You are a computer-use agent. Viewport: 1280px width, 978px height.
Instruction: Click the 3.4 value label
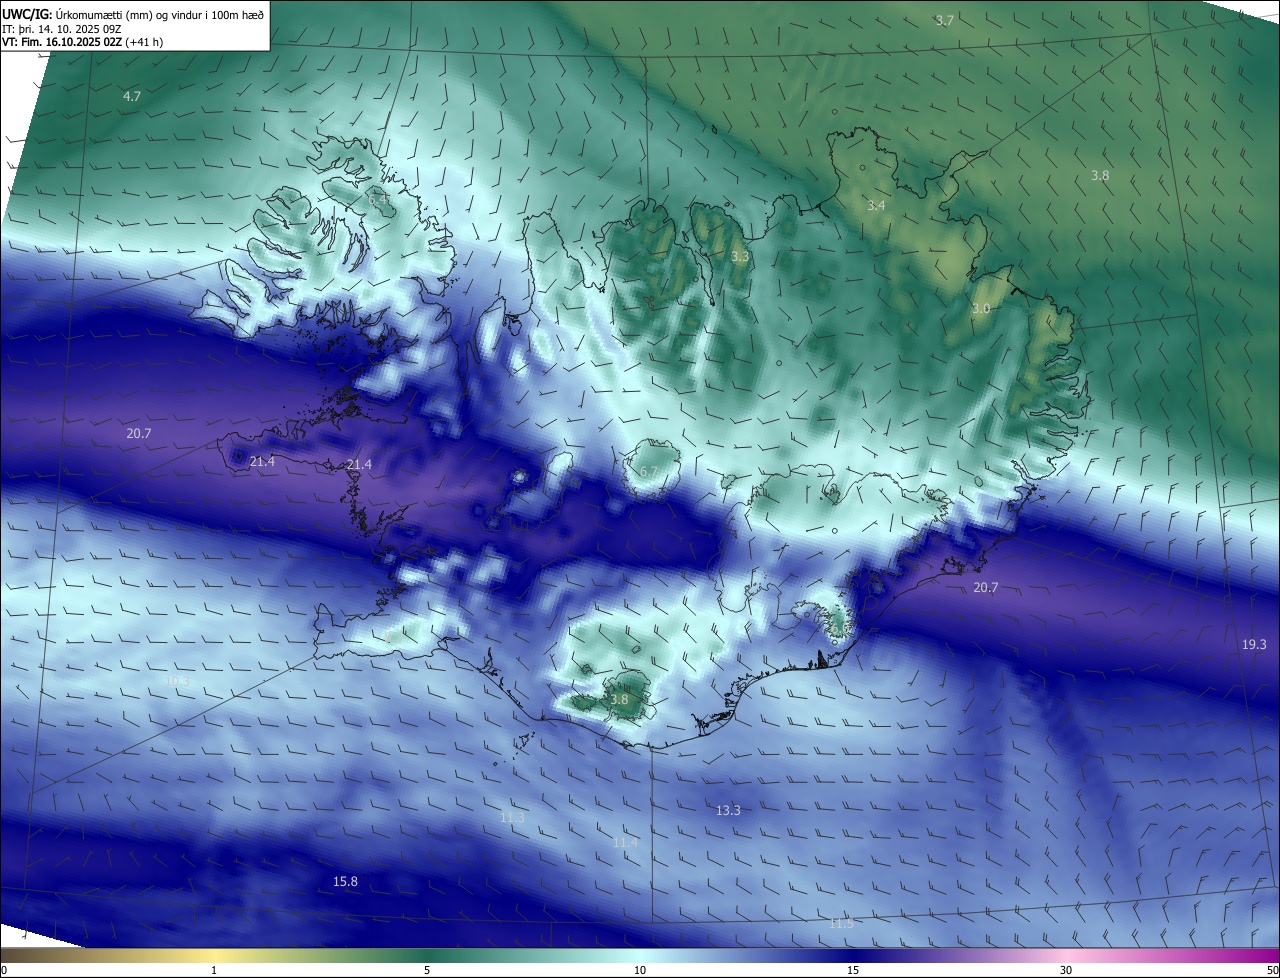876,205
